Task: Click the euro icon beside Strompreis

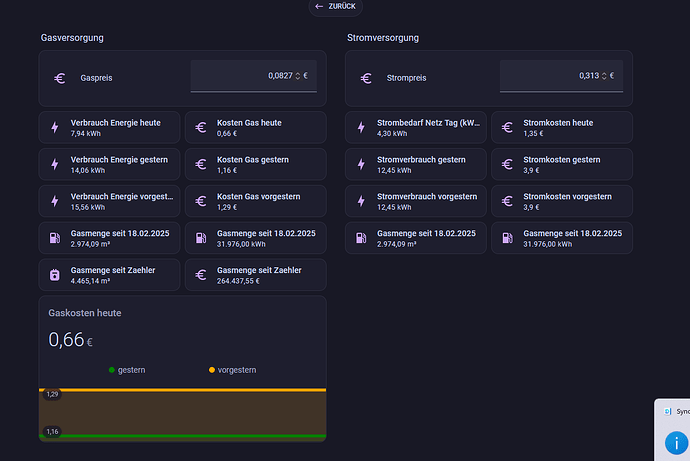Action: coord(366,78)
